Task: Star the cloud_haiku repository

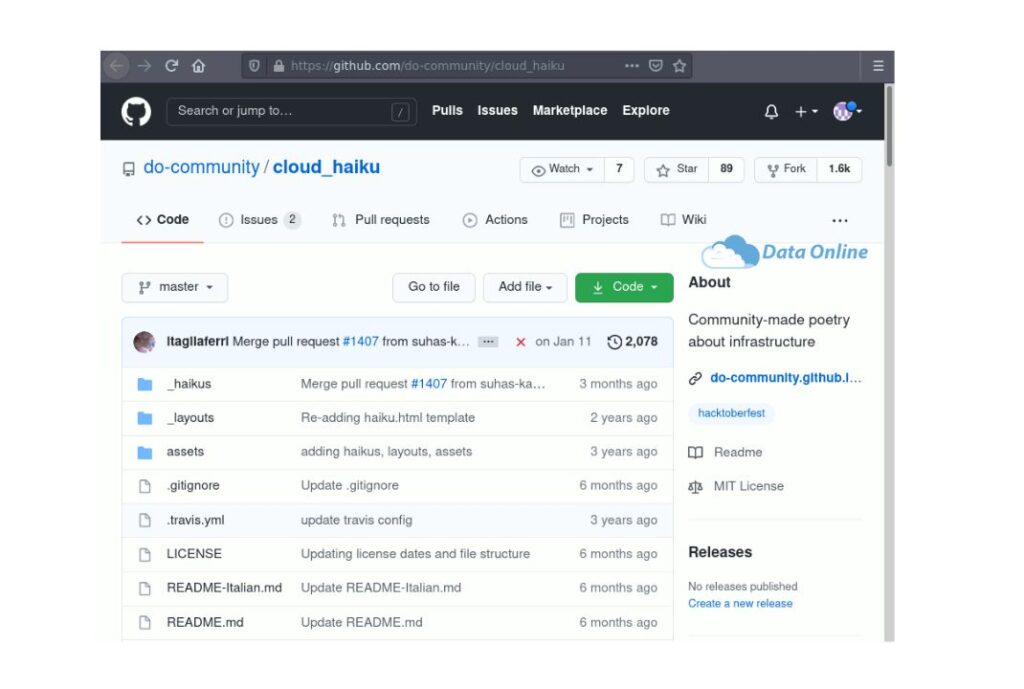Action: click(677, 169)
